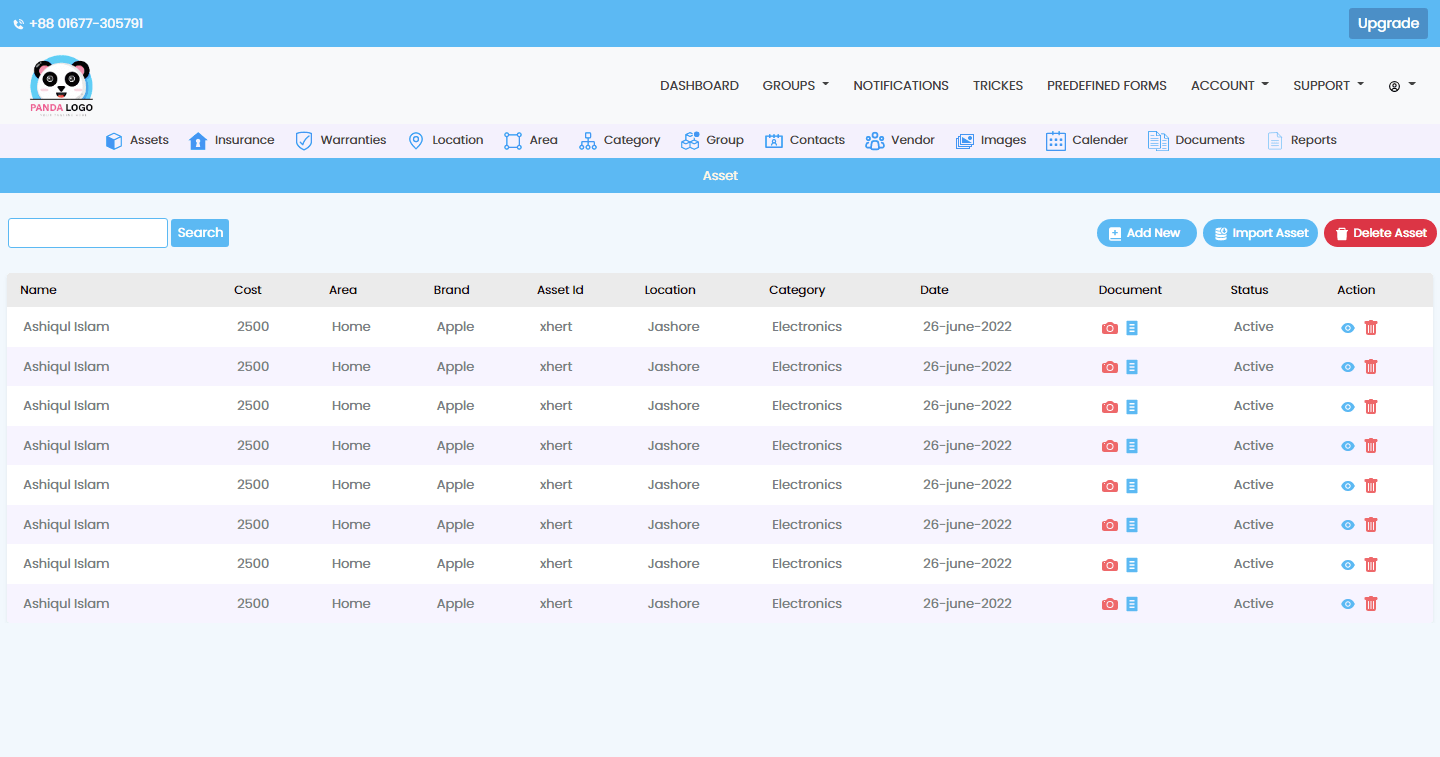Click the Vendor people icon
This screenshot has width=1440, height=757.
(875, 141)
